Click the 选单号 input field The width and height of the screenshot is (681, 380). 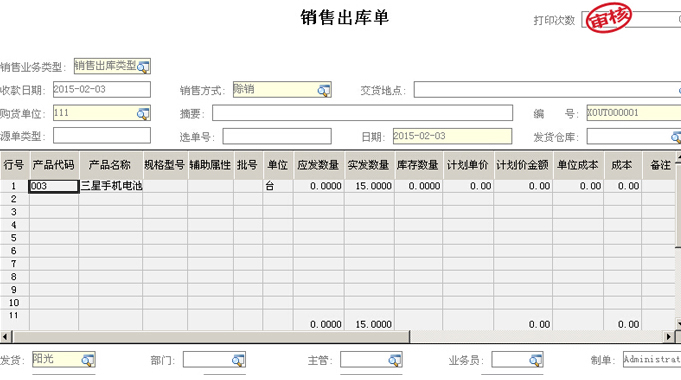277,136
